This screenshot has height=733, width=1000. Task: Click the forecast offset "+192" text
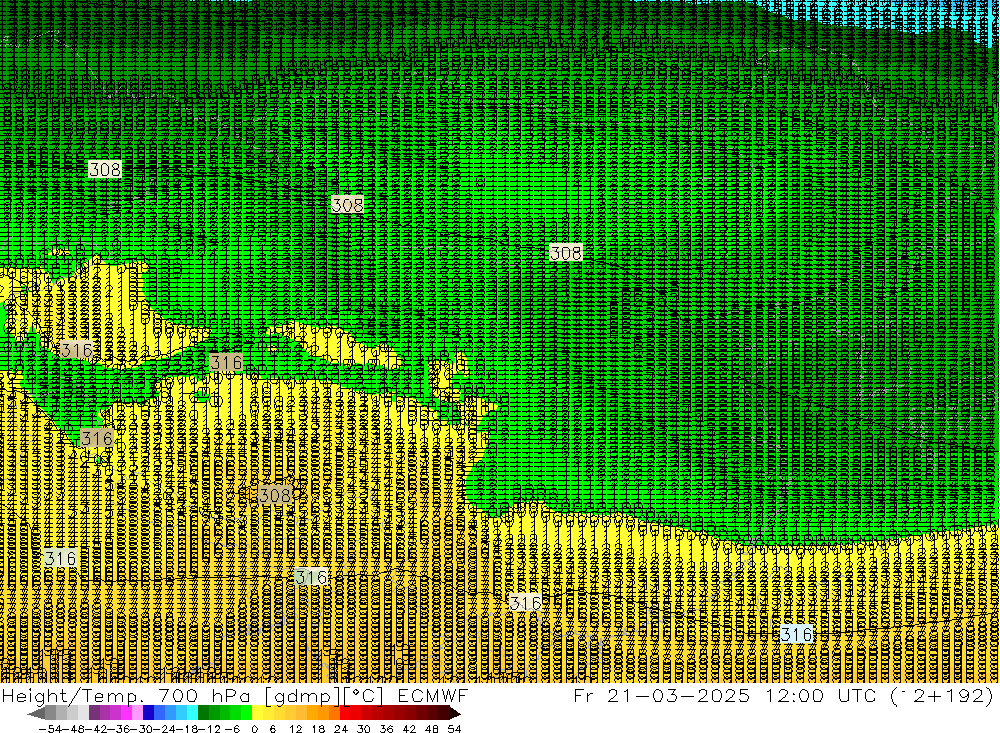coord(954,695)
